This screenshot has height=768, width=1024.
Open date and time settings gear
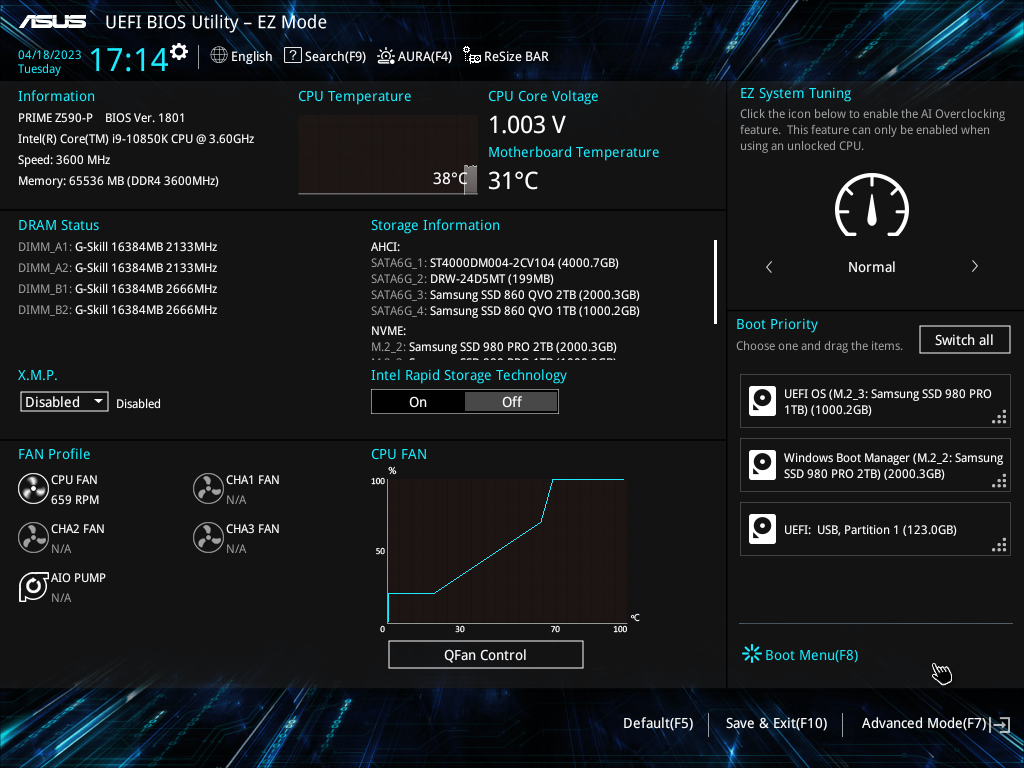[179, 51]
